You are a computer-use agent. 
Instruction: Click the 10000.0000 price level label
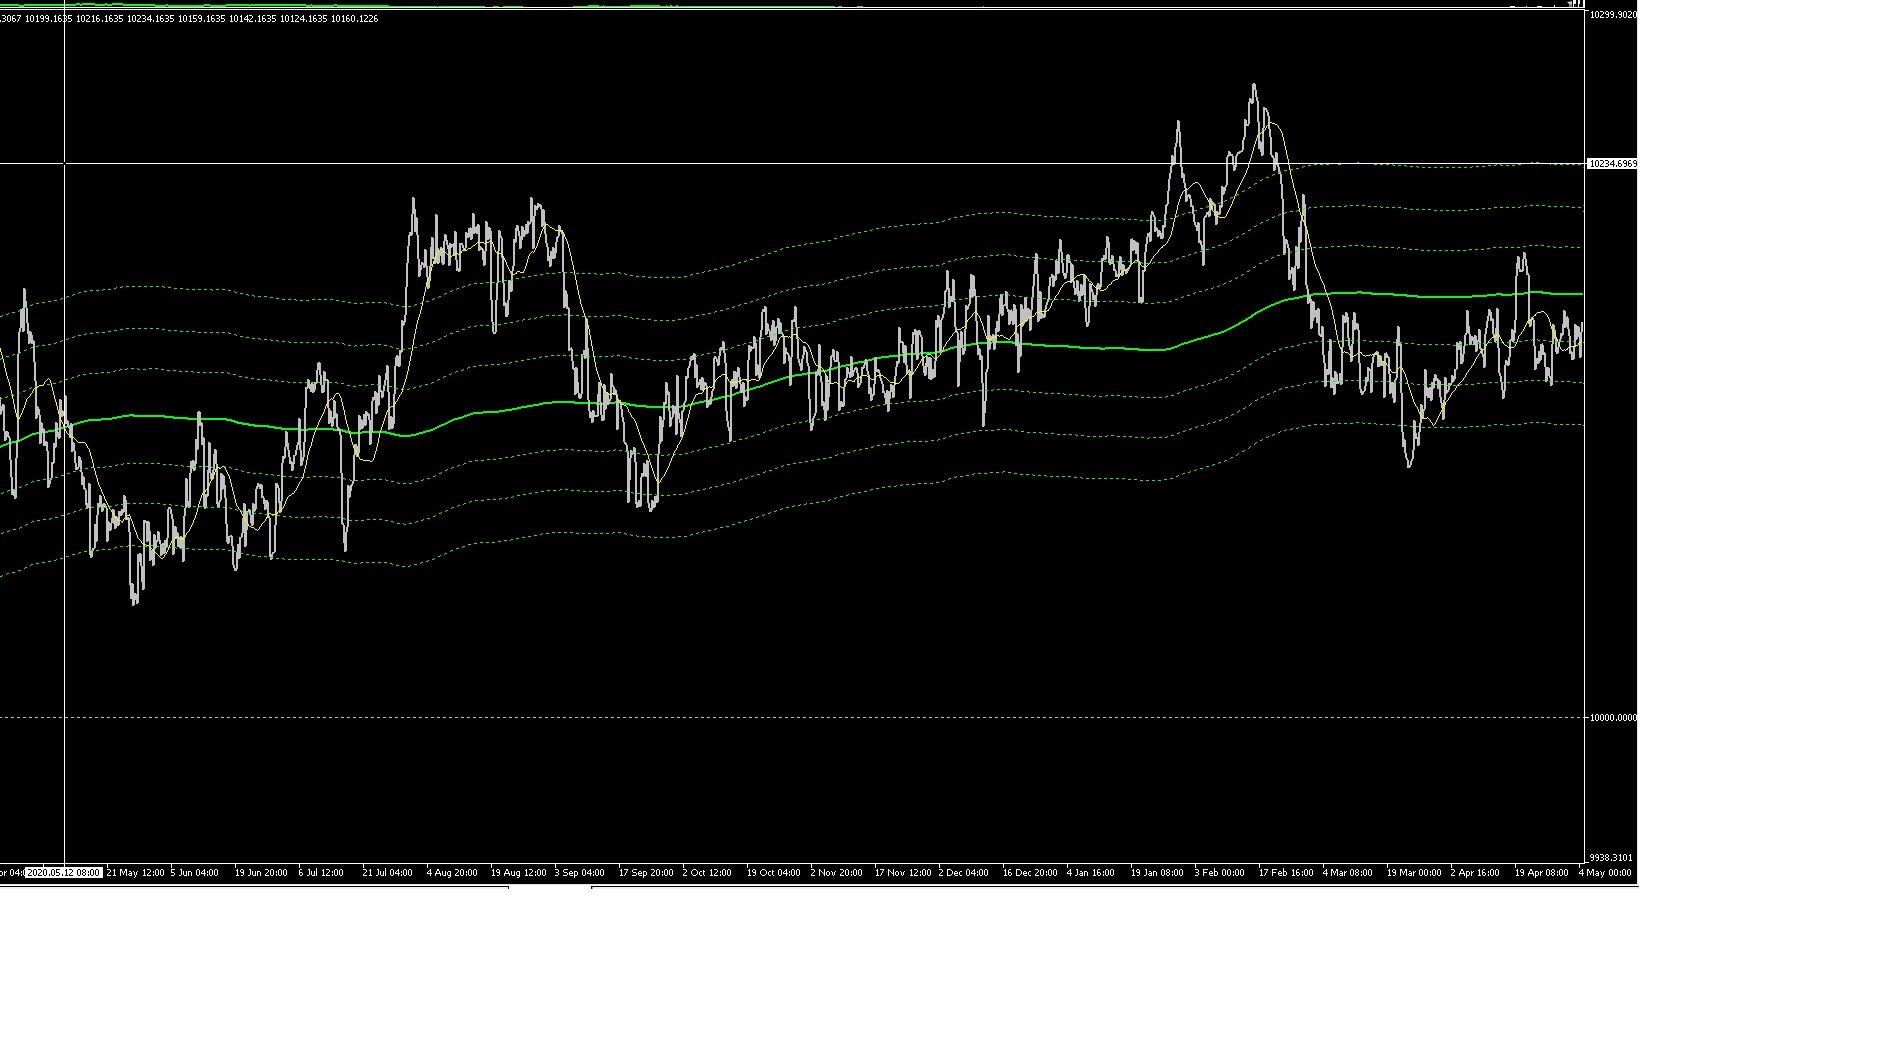(x=1613, y=717)
